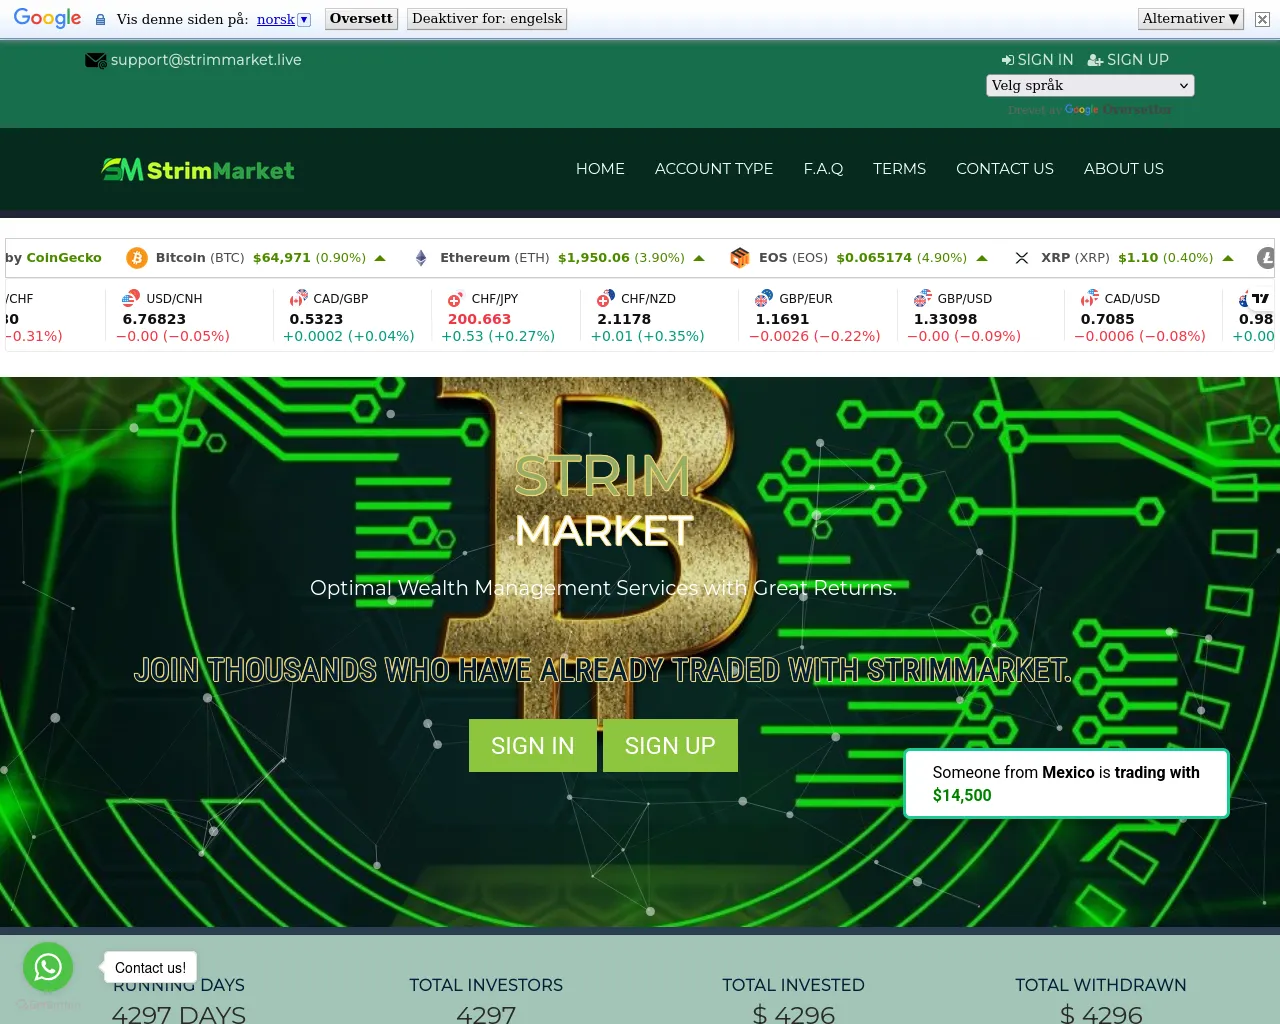Click the Ethereum diamond icon
The width and height of the screenshot is (1280, 1024).
[x=421, y=258]
